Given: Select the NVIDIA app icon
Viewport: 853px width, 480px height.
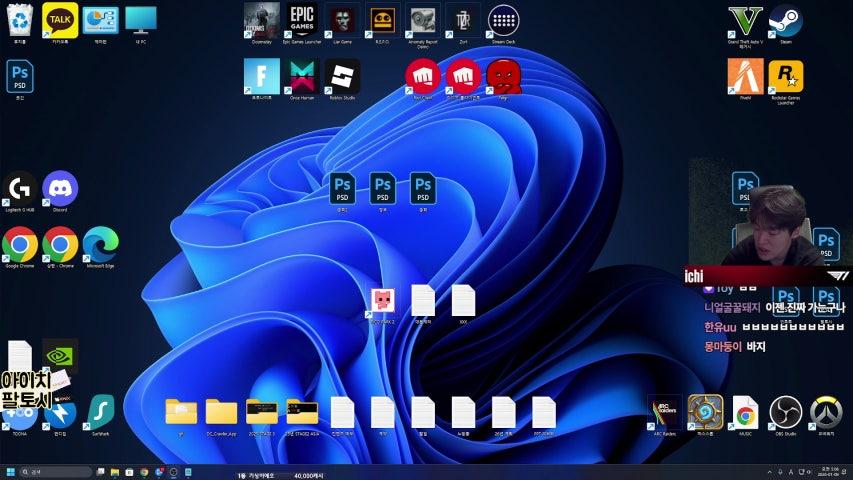Looking at the screenshot, I should point(60,356).
